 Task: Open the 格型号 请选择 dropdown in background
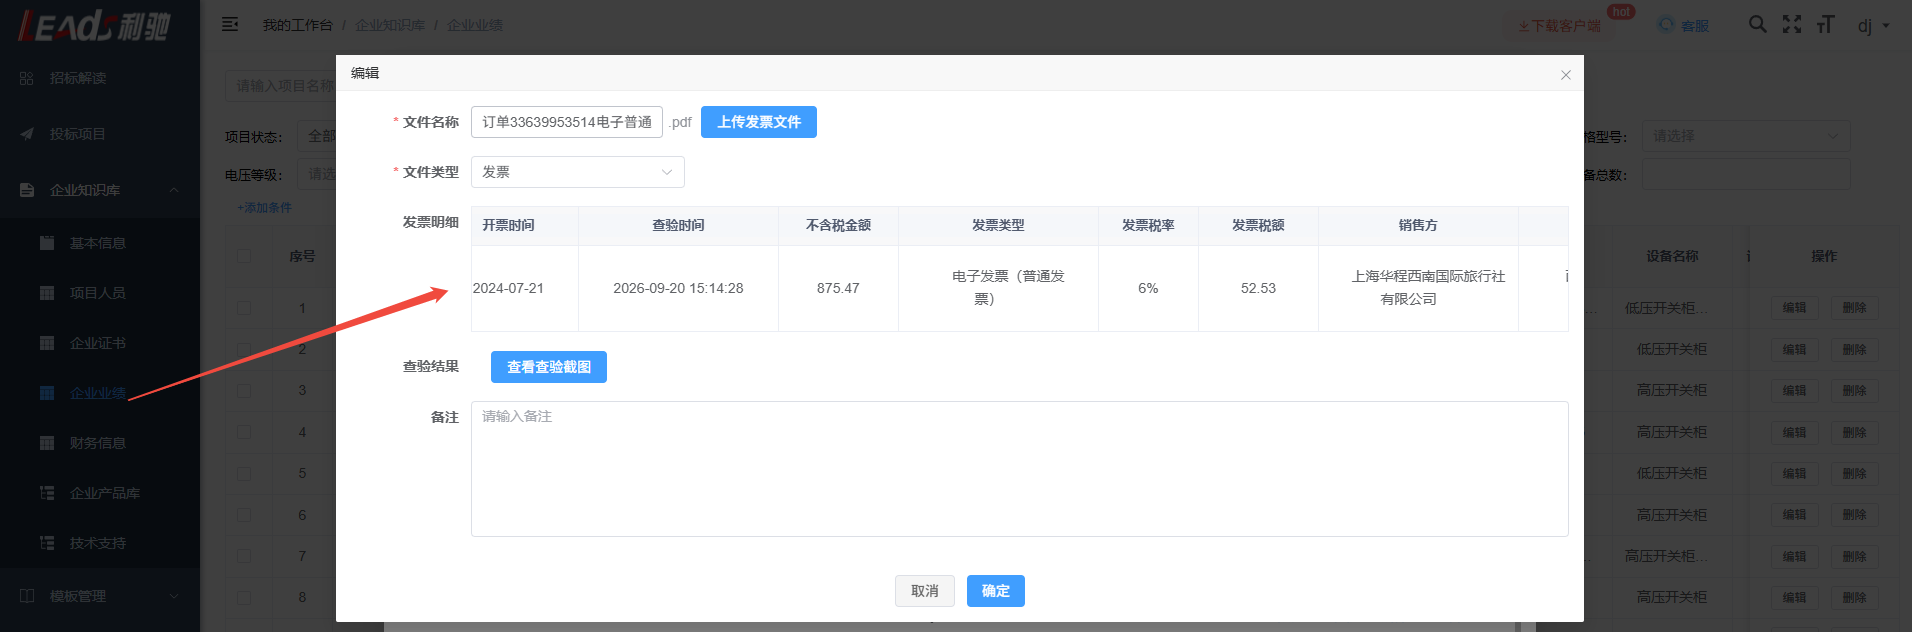[1746, 136]
